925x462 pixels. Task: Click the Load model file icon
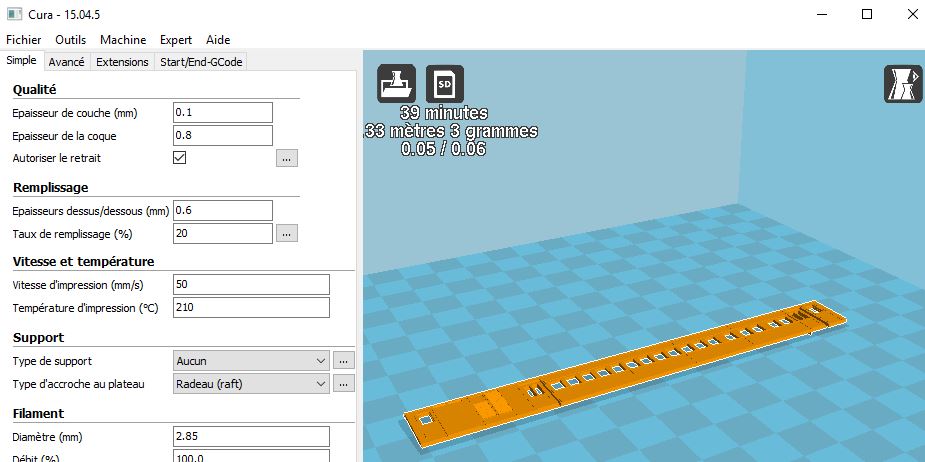tap(396, 84)
